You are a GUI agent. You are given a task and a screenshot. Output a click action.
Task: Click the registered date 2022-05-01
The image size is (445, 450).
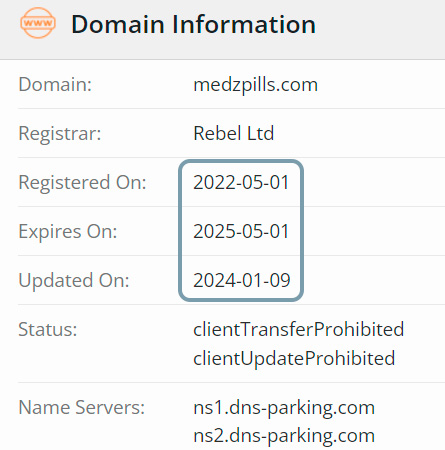[241, 182]
